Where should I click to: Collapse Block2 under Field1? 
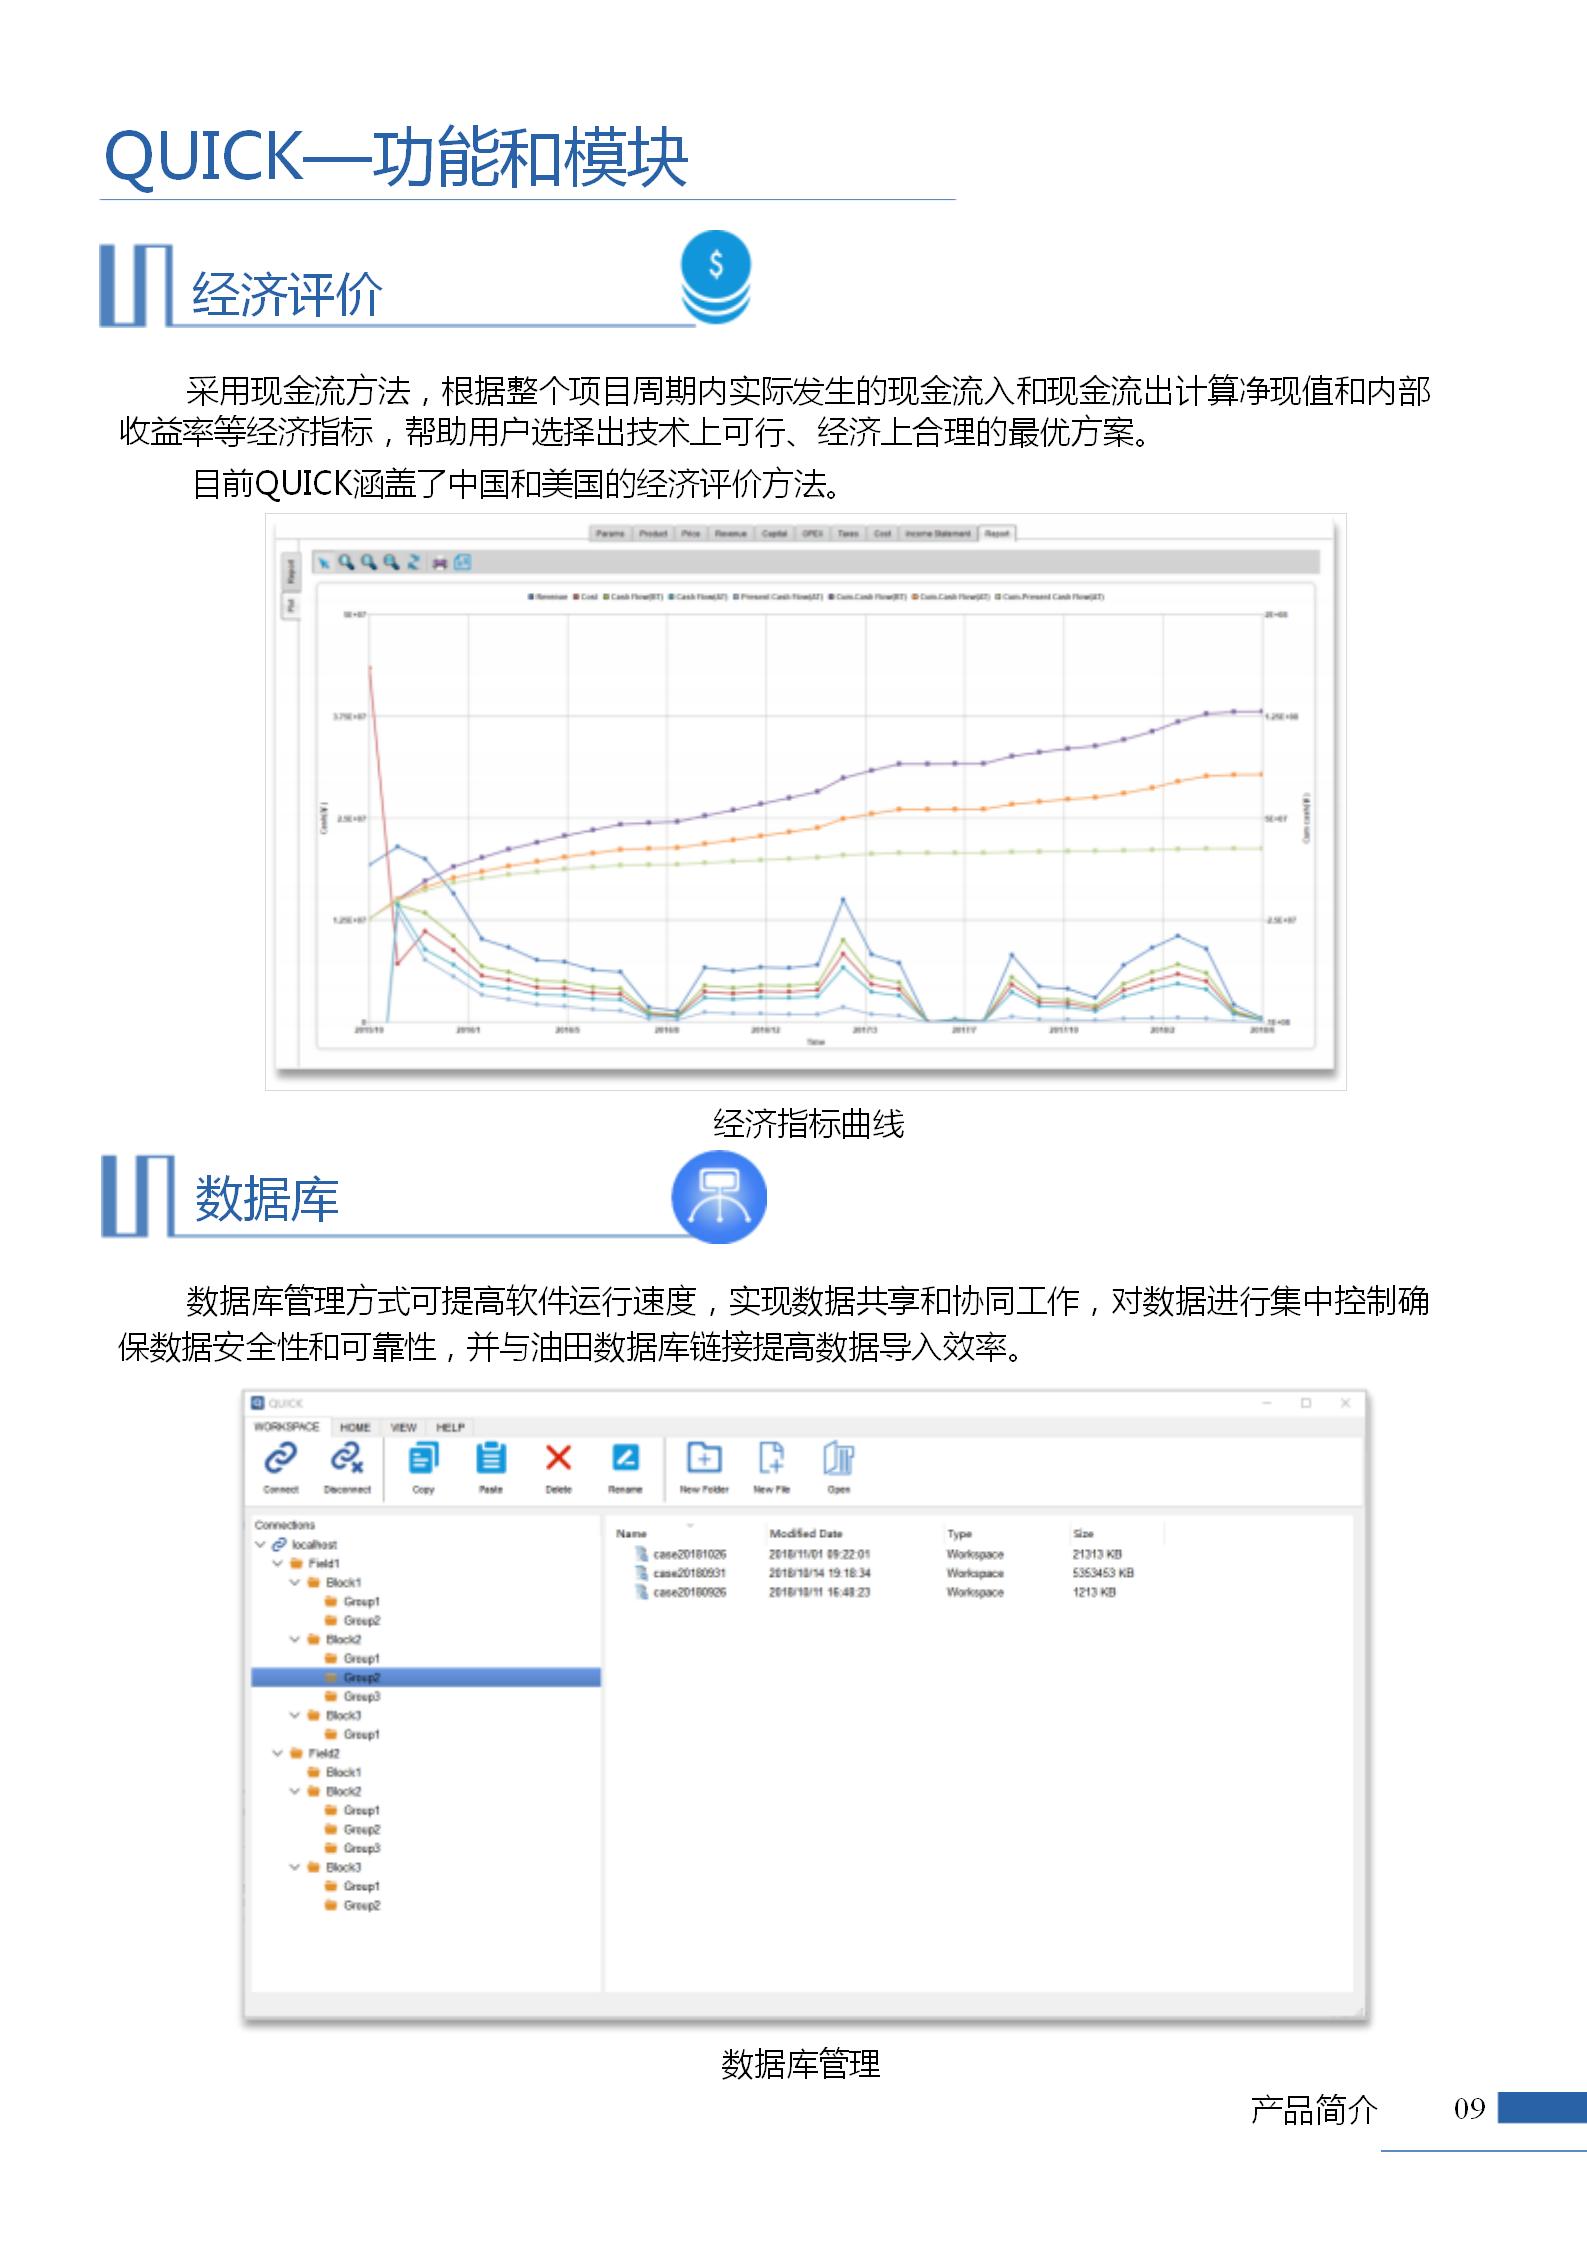(x=295, y=1639)
